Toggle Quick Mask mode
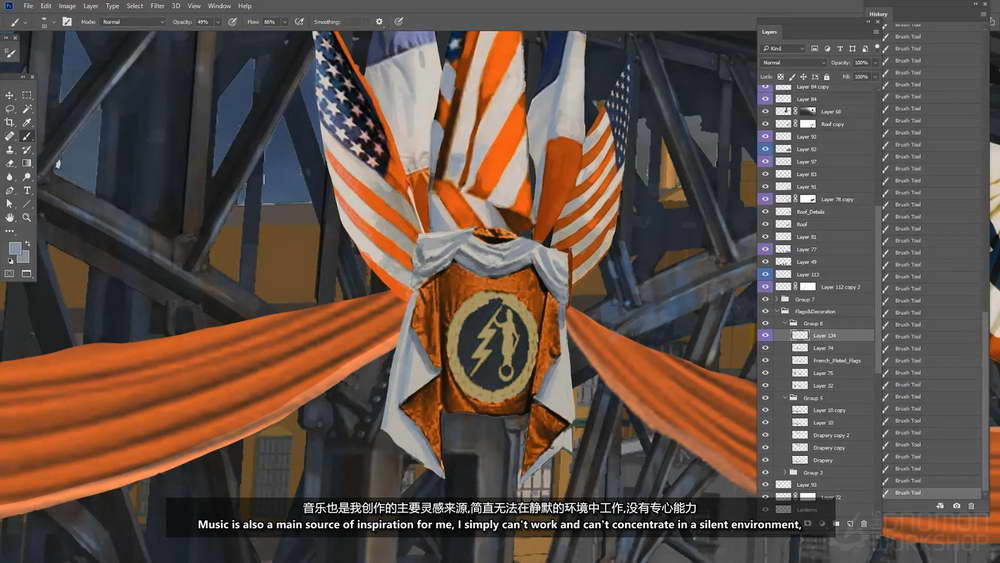This screenshot has width=1000, height=563. 10,274
